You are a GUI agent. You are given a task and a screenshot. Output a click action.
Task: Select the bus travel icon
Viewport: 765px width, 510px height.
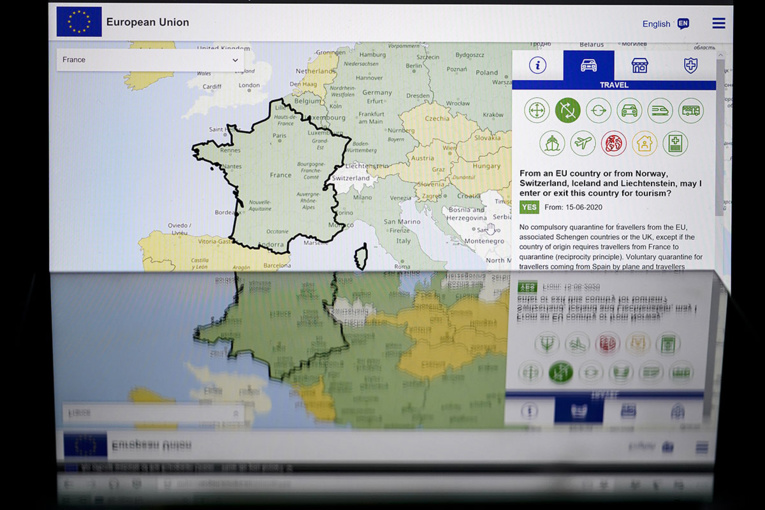(691, 110)
